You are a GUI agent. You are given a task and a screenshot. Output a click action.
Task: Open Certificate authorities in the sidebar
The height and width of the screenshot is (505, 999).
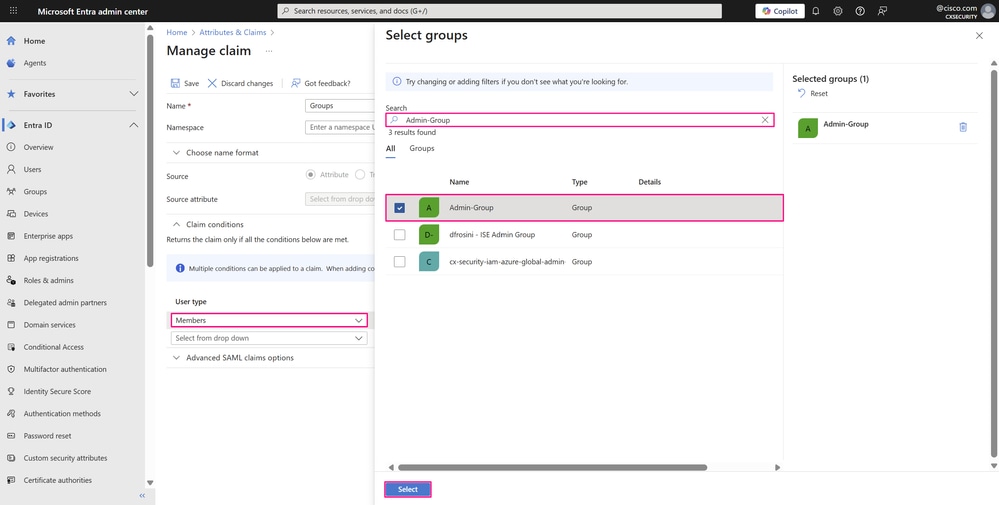click(57, 480)
